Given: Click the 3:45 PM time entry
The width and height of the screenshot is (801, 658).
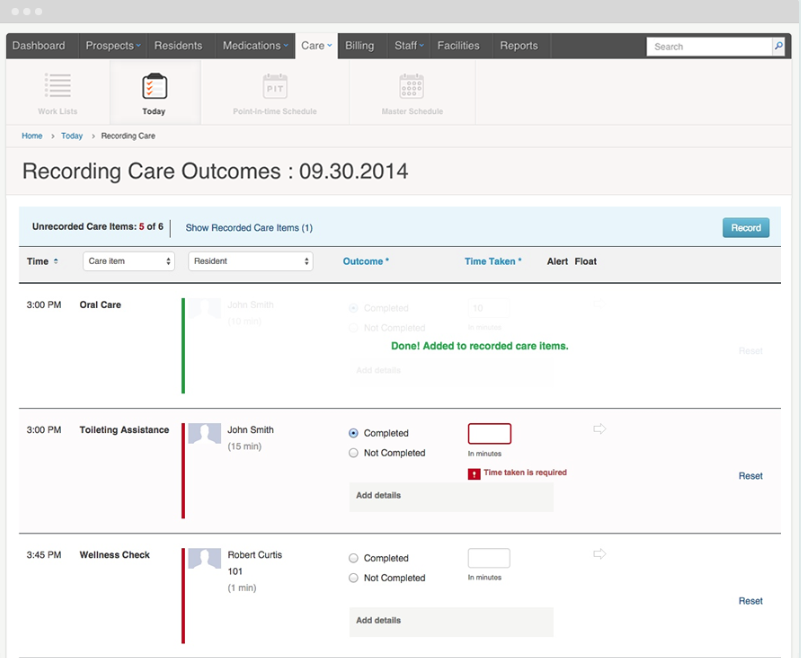Looking at the screenshot, I should 44,555.
